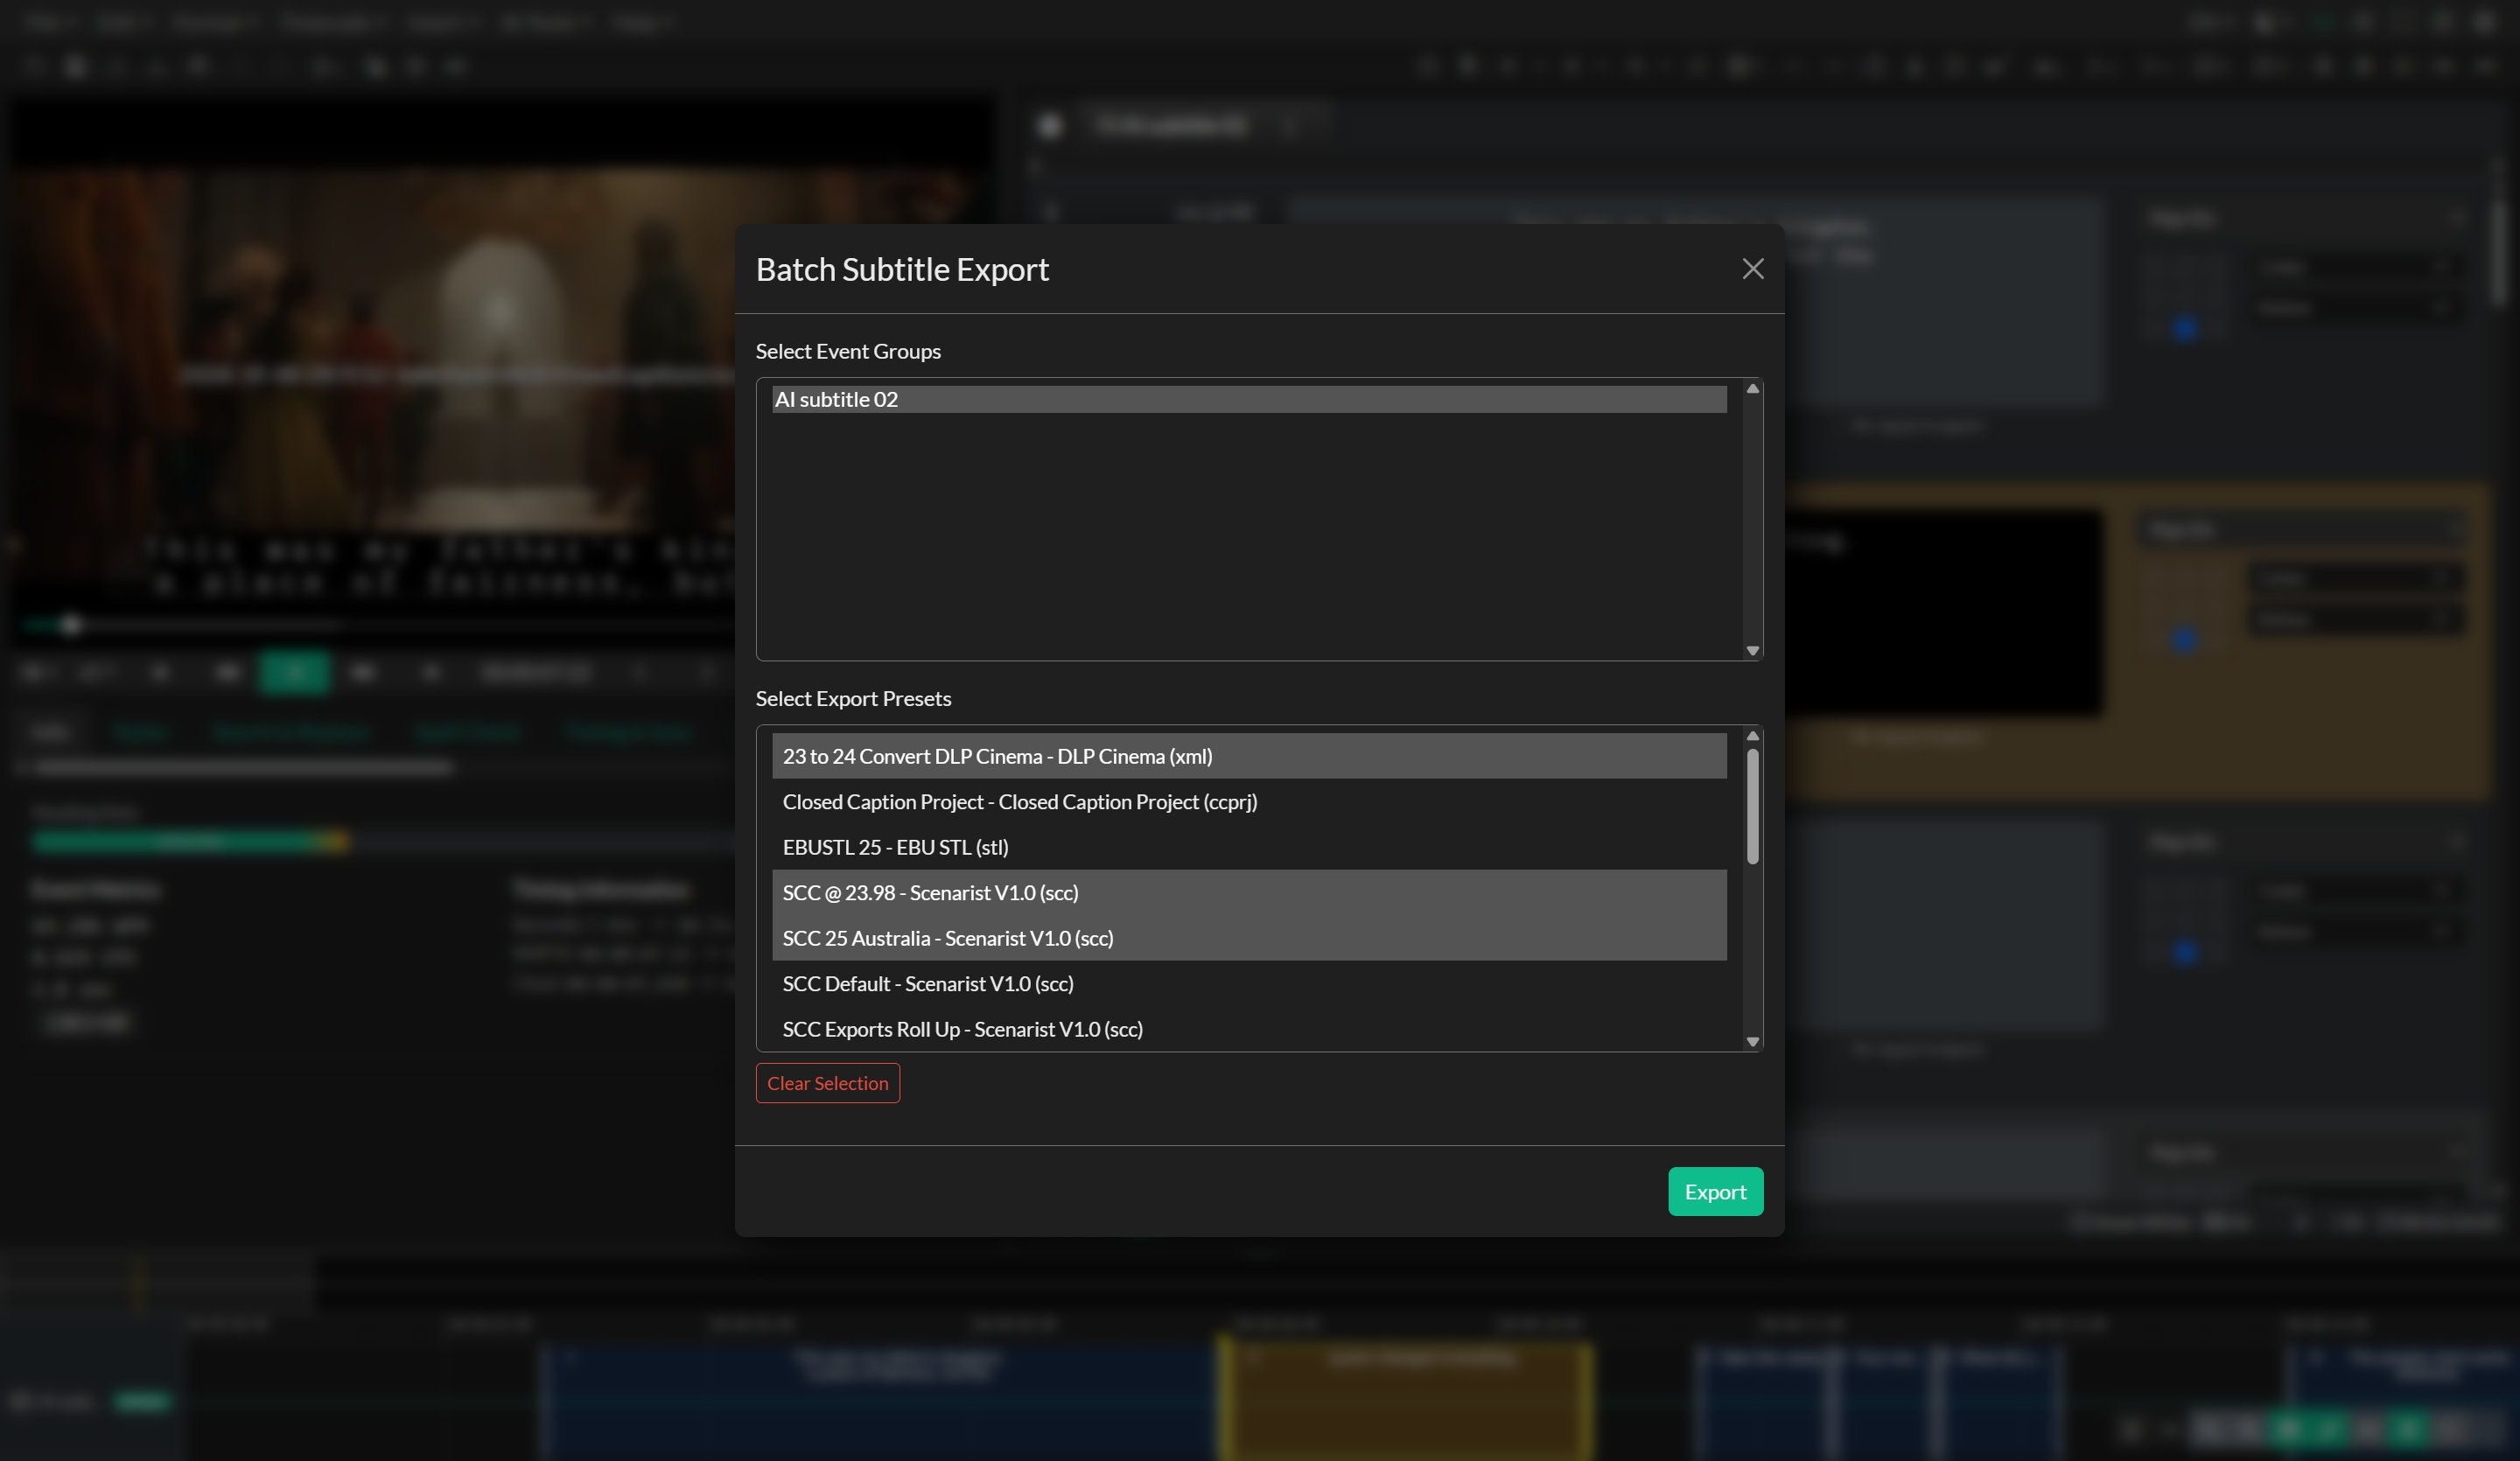Click export presets list scroll up arrow
The image size is (2520, 1461).
tap(1752, 736)
